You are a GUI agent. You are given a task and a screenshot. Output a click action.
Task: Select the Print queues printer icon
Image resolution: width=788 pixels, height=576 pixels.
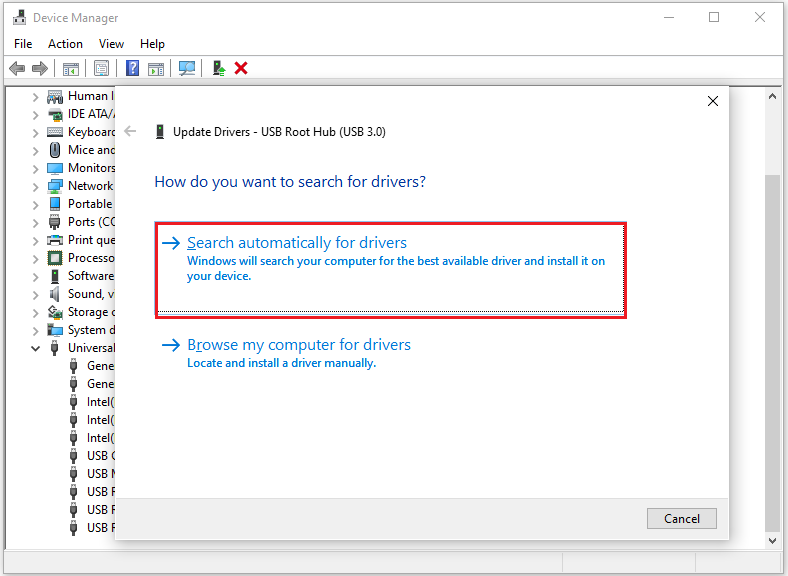tap(55, 240)
